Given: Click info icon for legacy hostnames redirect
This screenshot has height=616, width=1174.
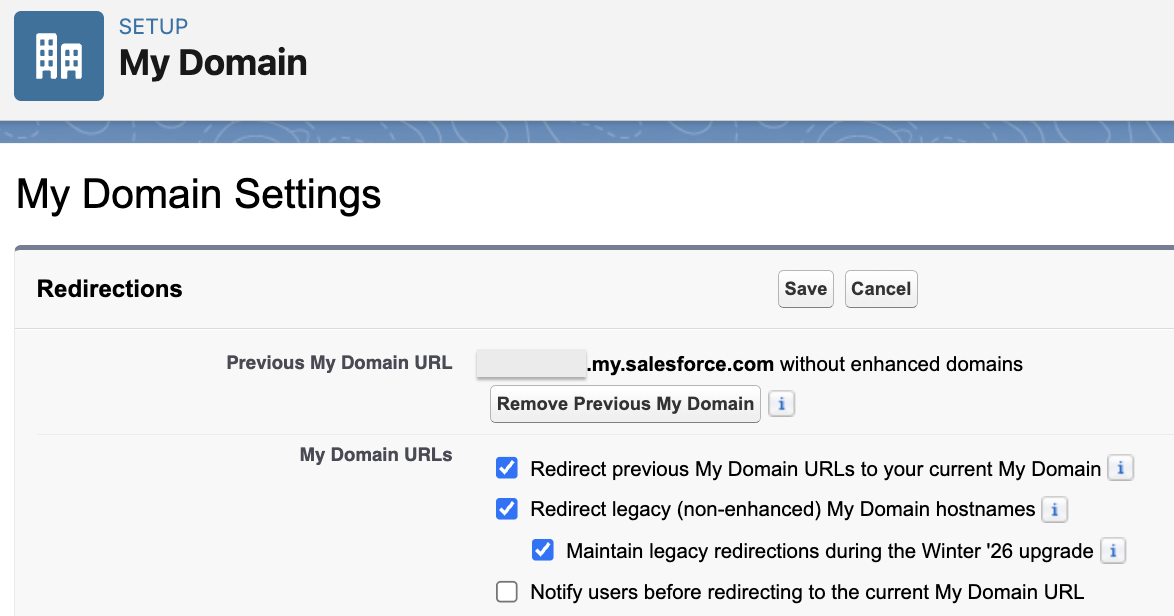Looking at the screenshot, I should pos(1055,510).
